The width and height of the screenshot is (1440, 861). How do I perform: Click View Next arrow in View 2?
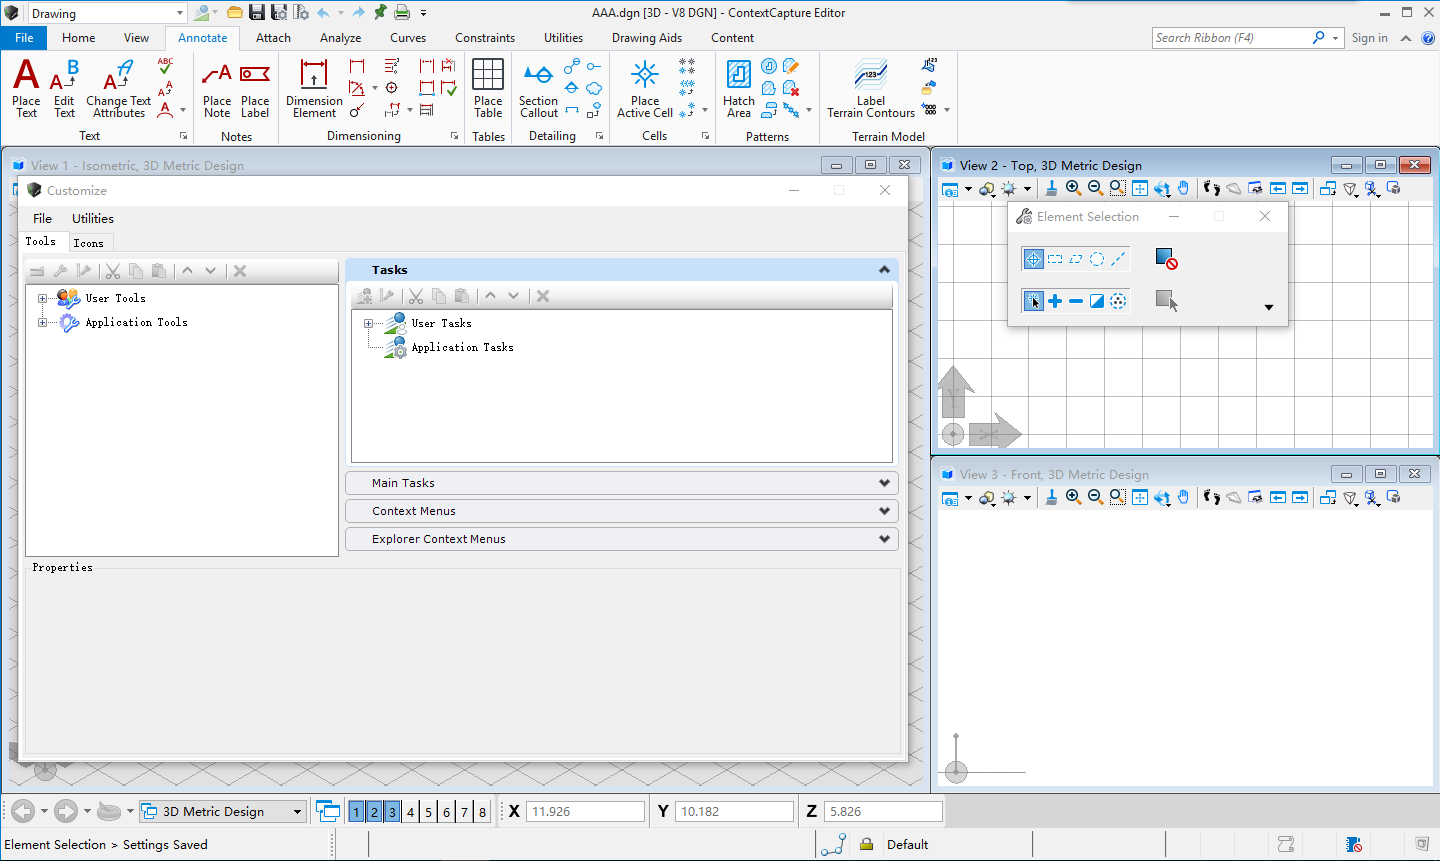click(1300, 188)
